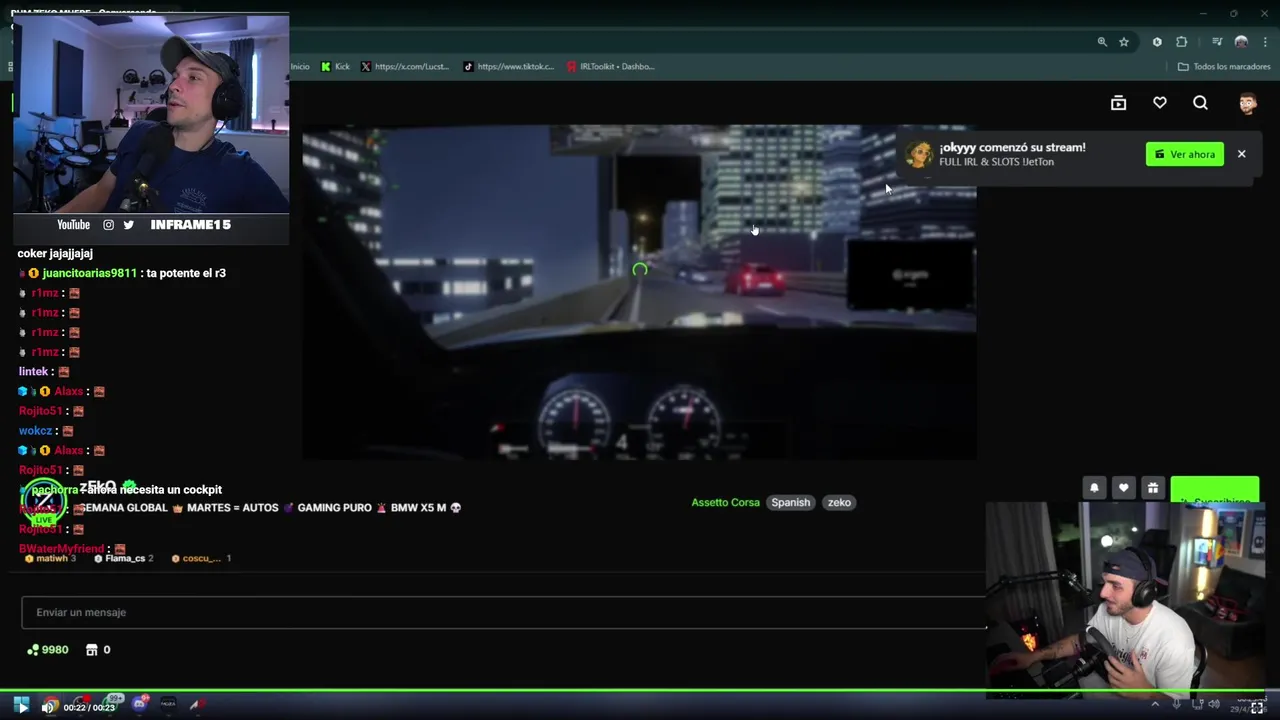The width and height of the screenshot is (1280, 720).
Task: Open the Chrome profile avatar
Action: click(1241, 42)
